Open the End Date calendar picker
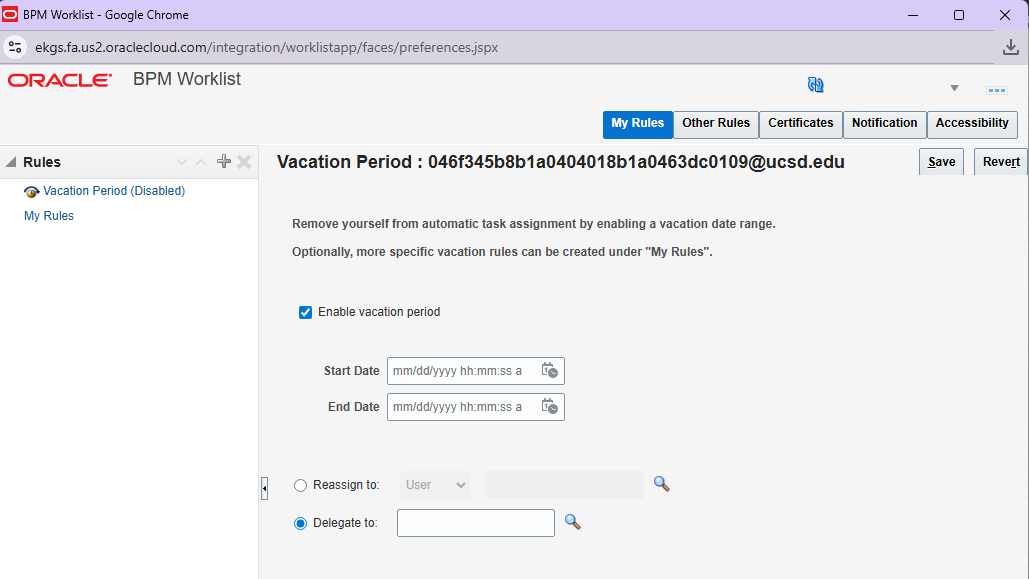The image size is (1029, 579). (x=549, y=406)
